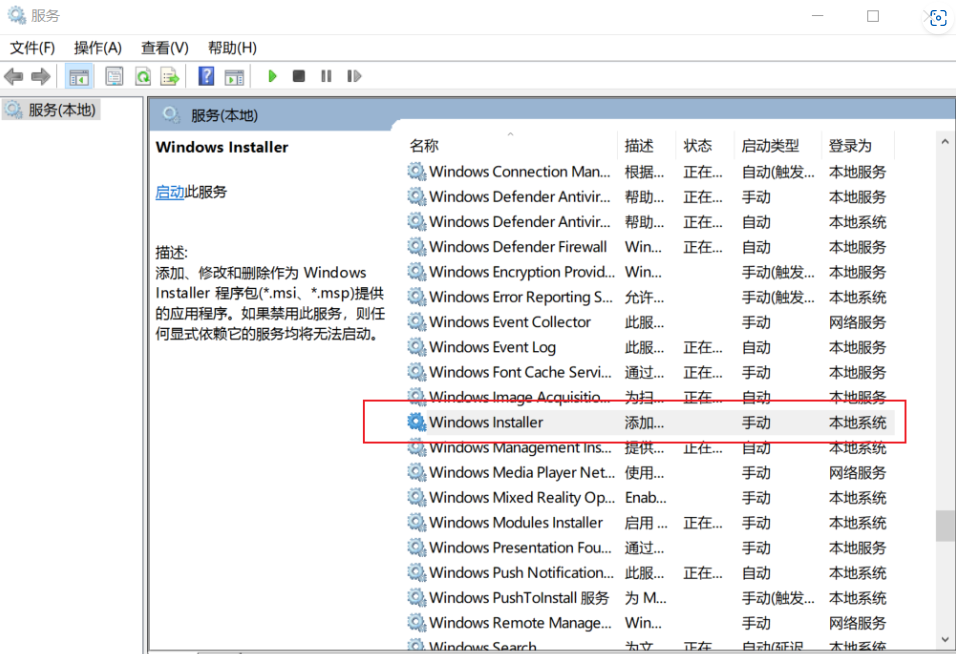Click the vertical scrollbar thumb
This screenshot has width=956, height=654.
[x=946, y=525]
